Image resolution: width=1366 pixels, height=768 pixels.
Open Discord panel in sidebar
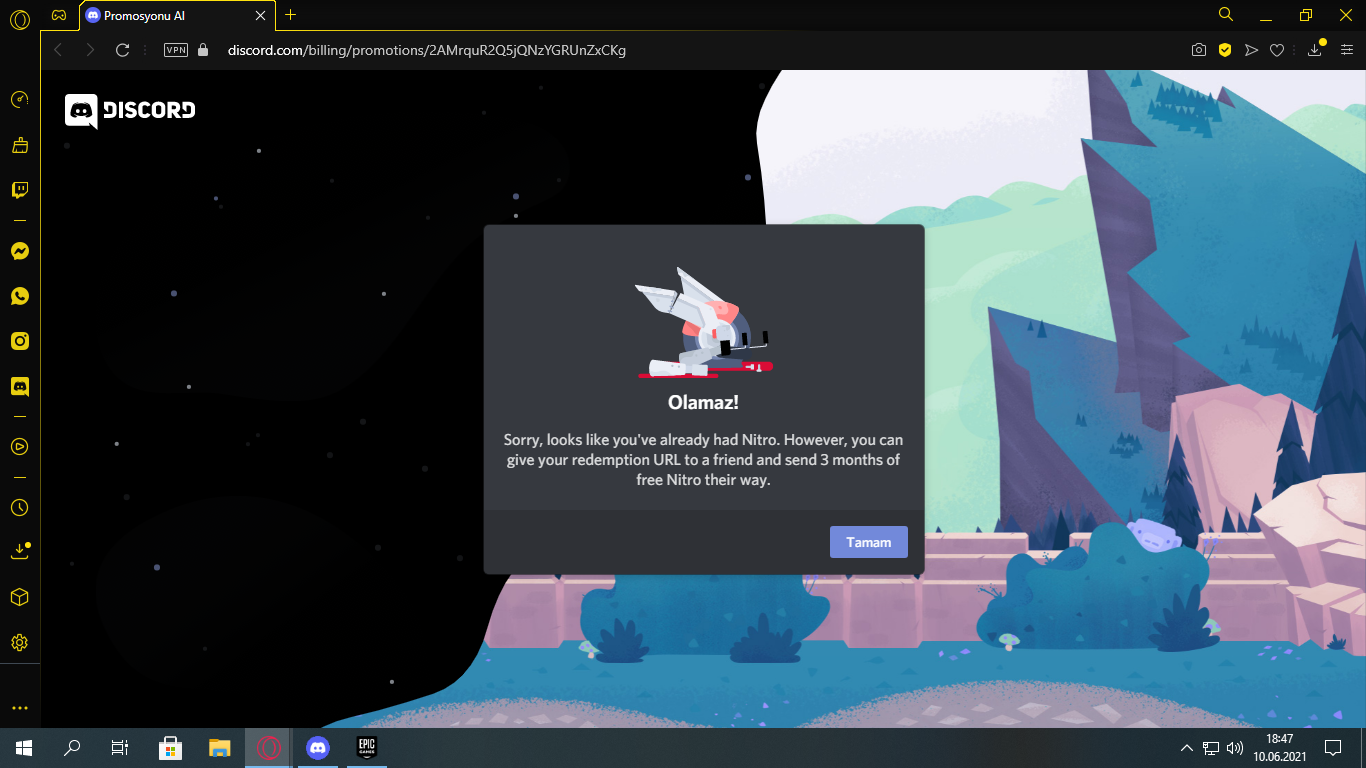19,386
